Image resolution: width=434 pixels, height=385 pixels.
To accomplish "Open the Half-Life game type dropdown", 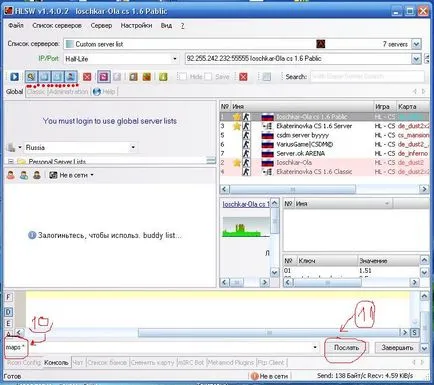I will click(175, 59).
